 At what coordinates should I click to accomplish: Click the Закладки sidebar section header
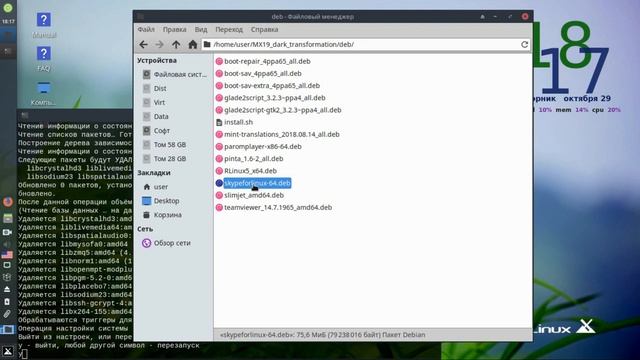[x=153, y=173]
